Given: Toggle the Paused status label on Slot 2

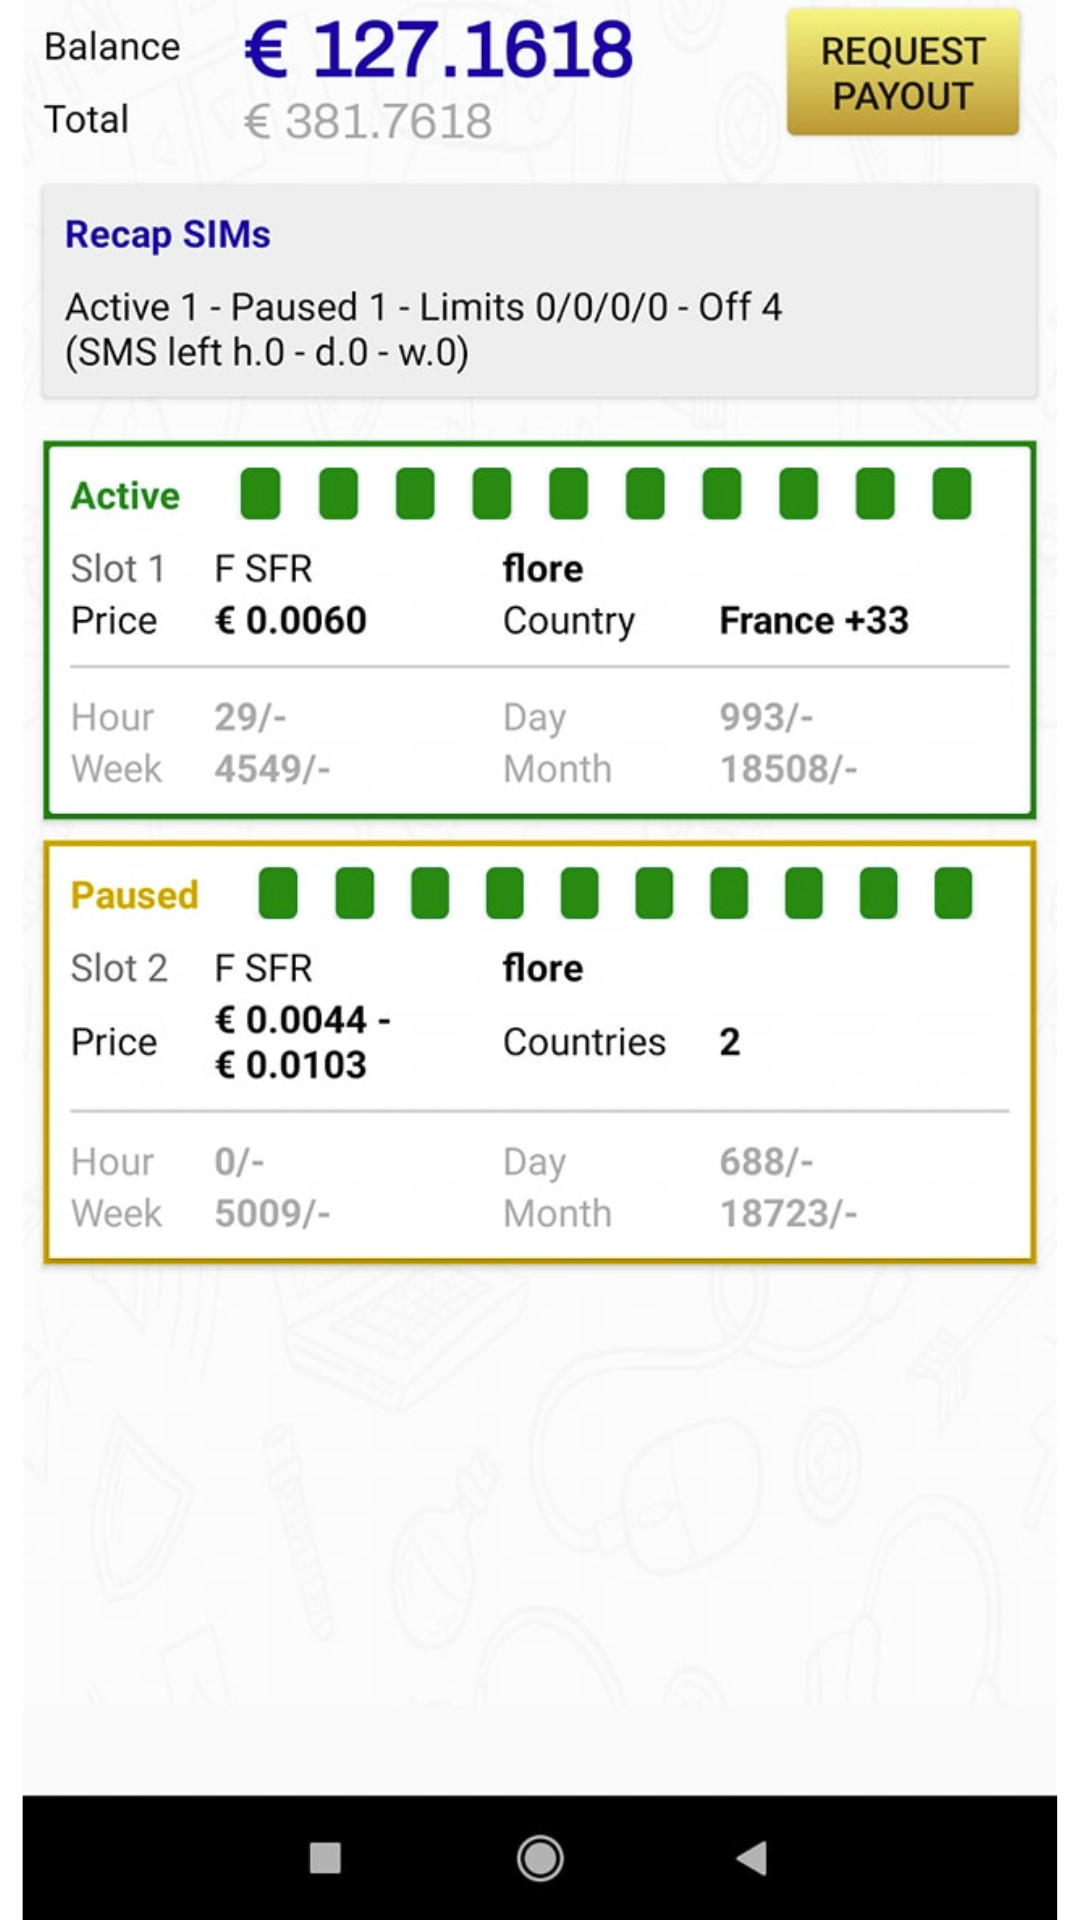Looking at the screenshot, I should (134, 895).
